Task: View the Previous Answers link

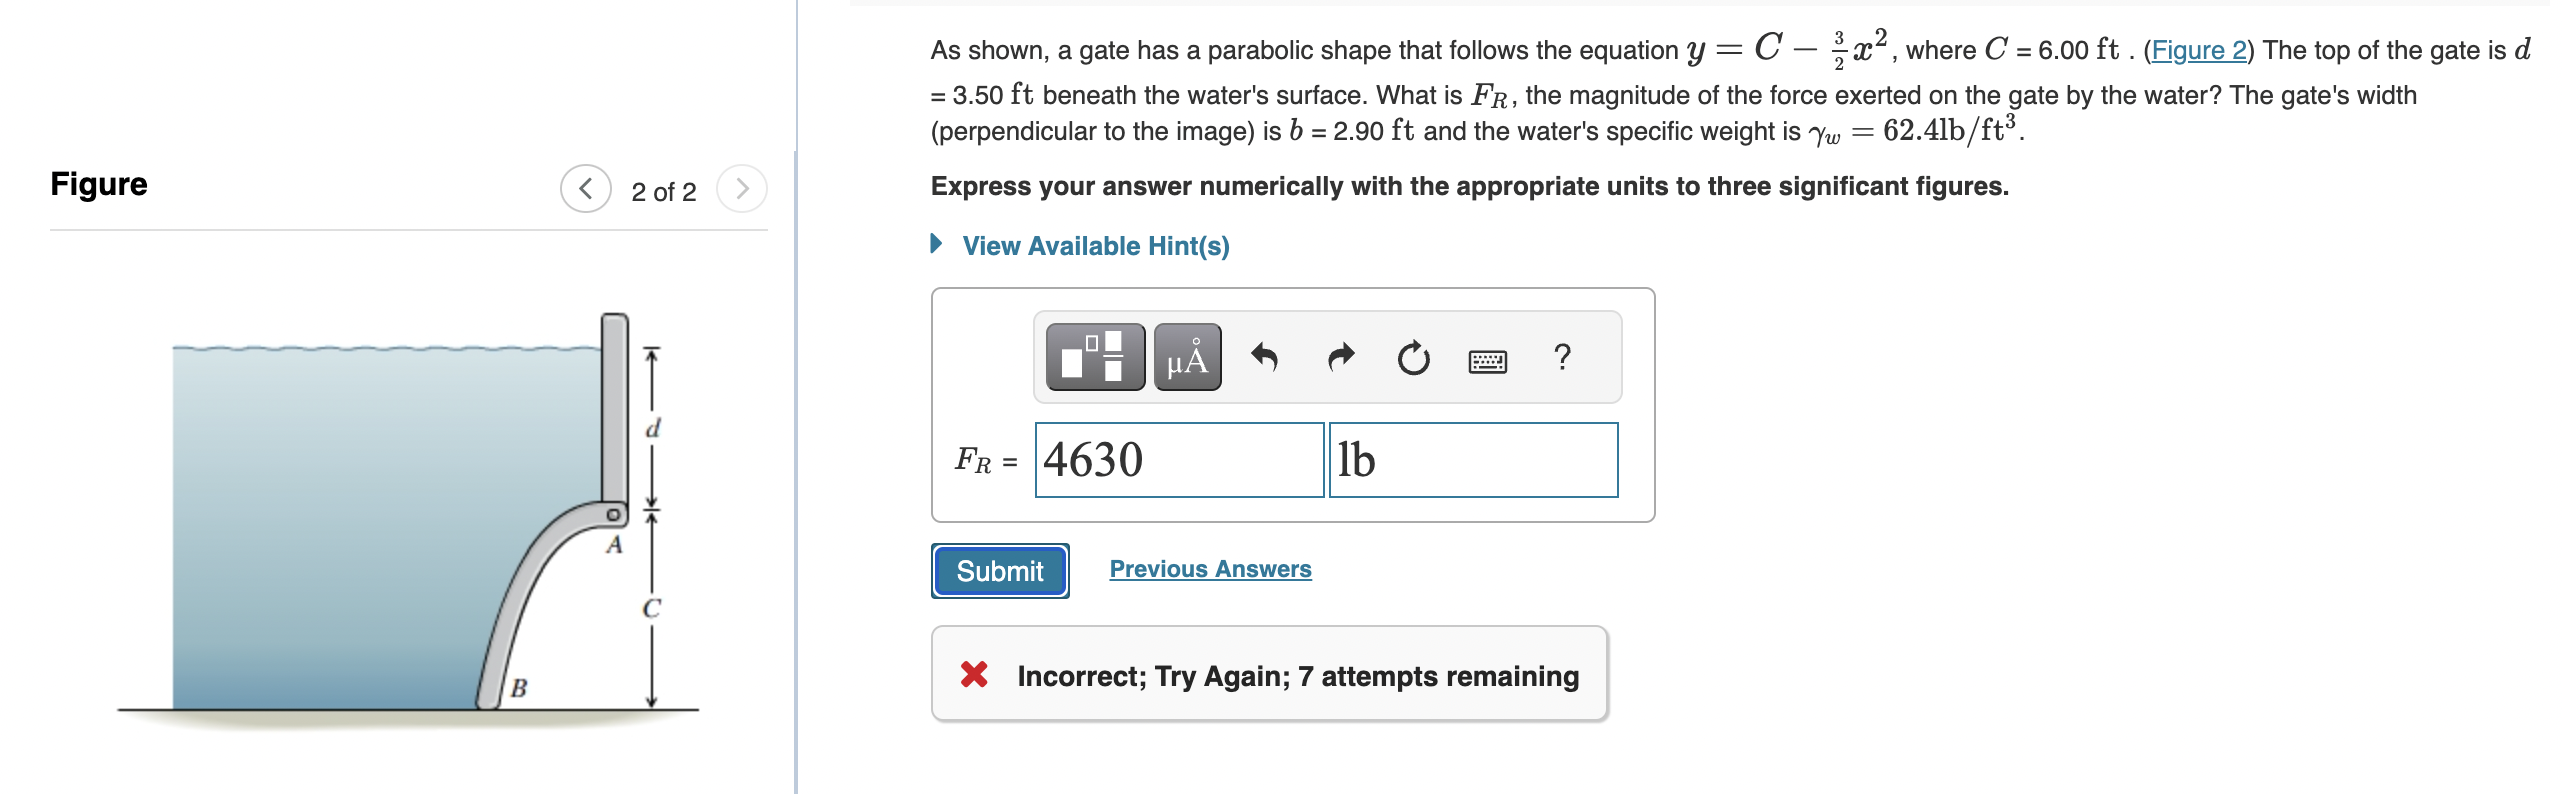Action: (x=1209, y=568)
